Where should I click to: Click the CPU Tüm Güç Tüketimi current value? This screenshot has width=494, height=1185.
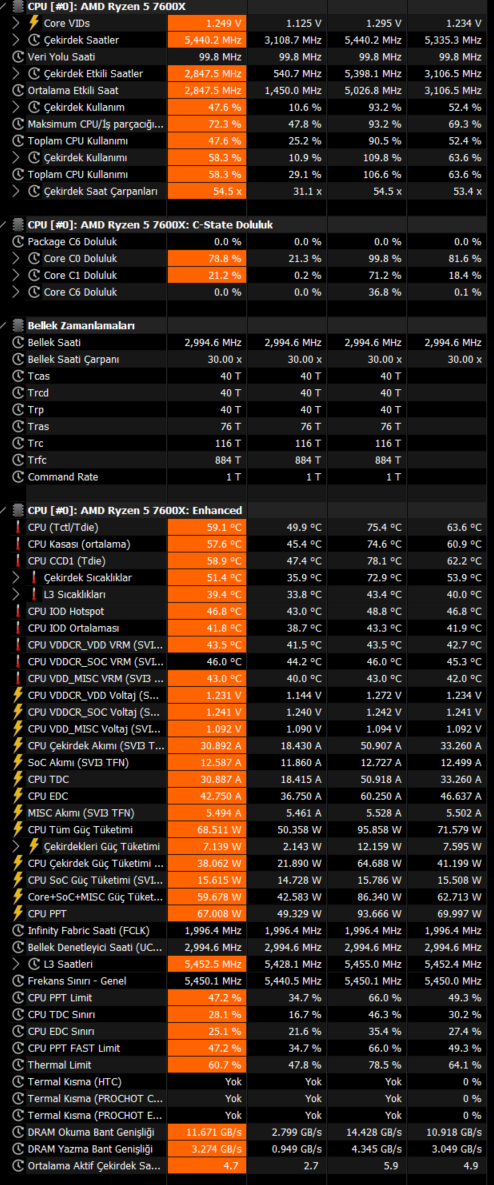click(x=207, y=829)
